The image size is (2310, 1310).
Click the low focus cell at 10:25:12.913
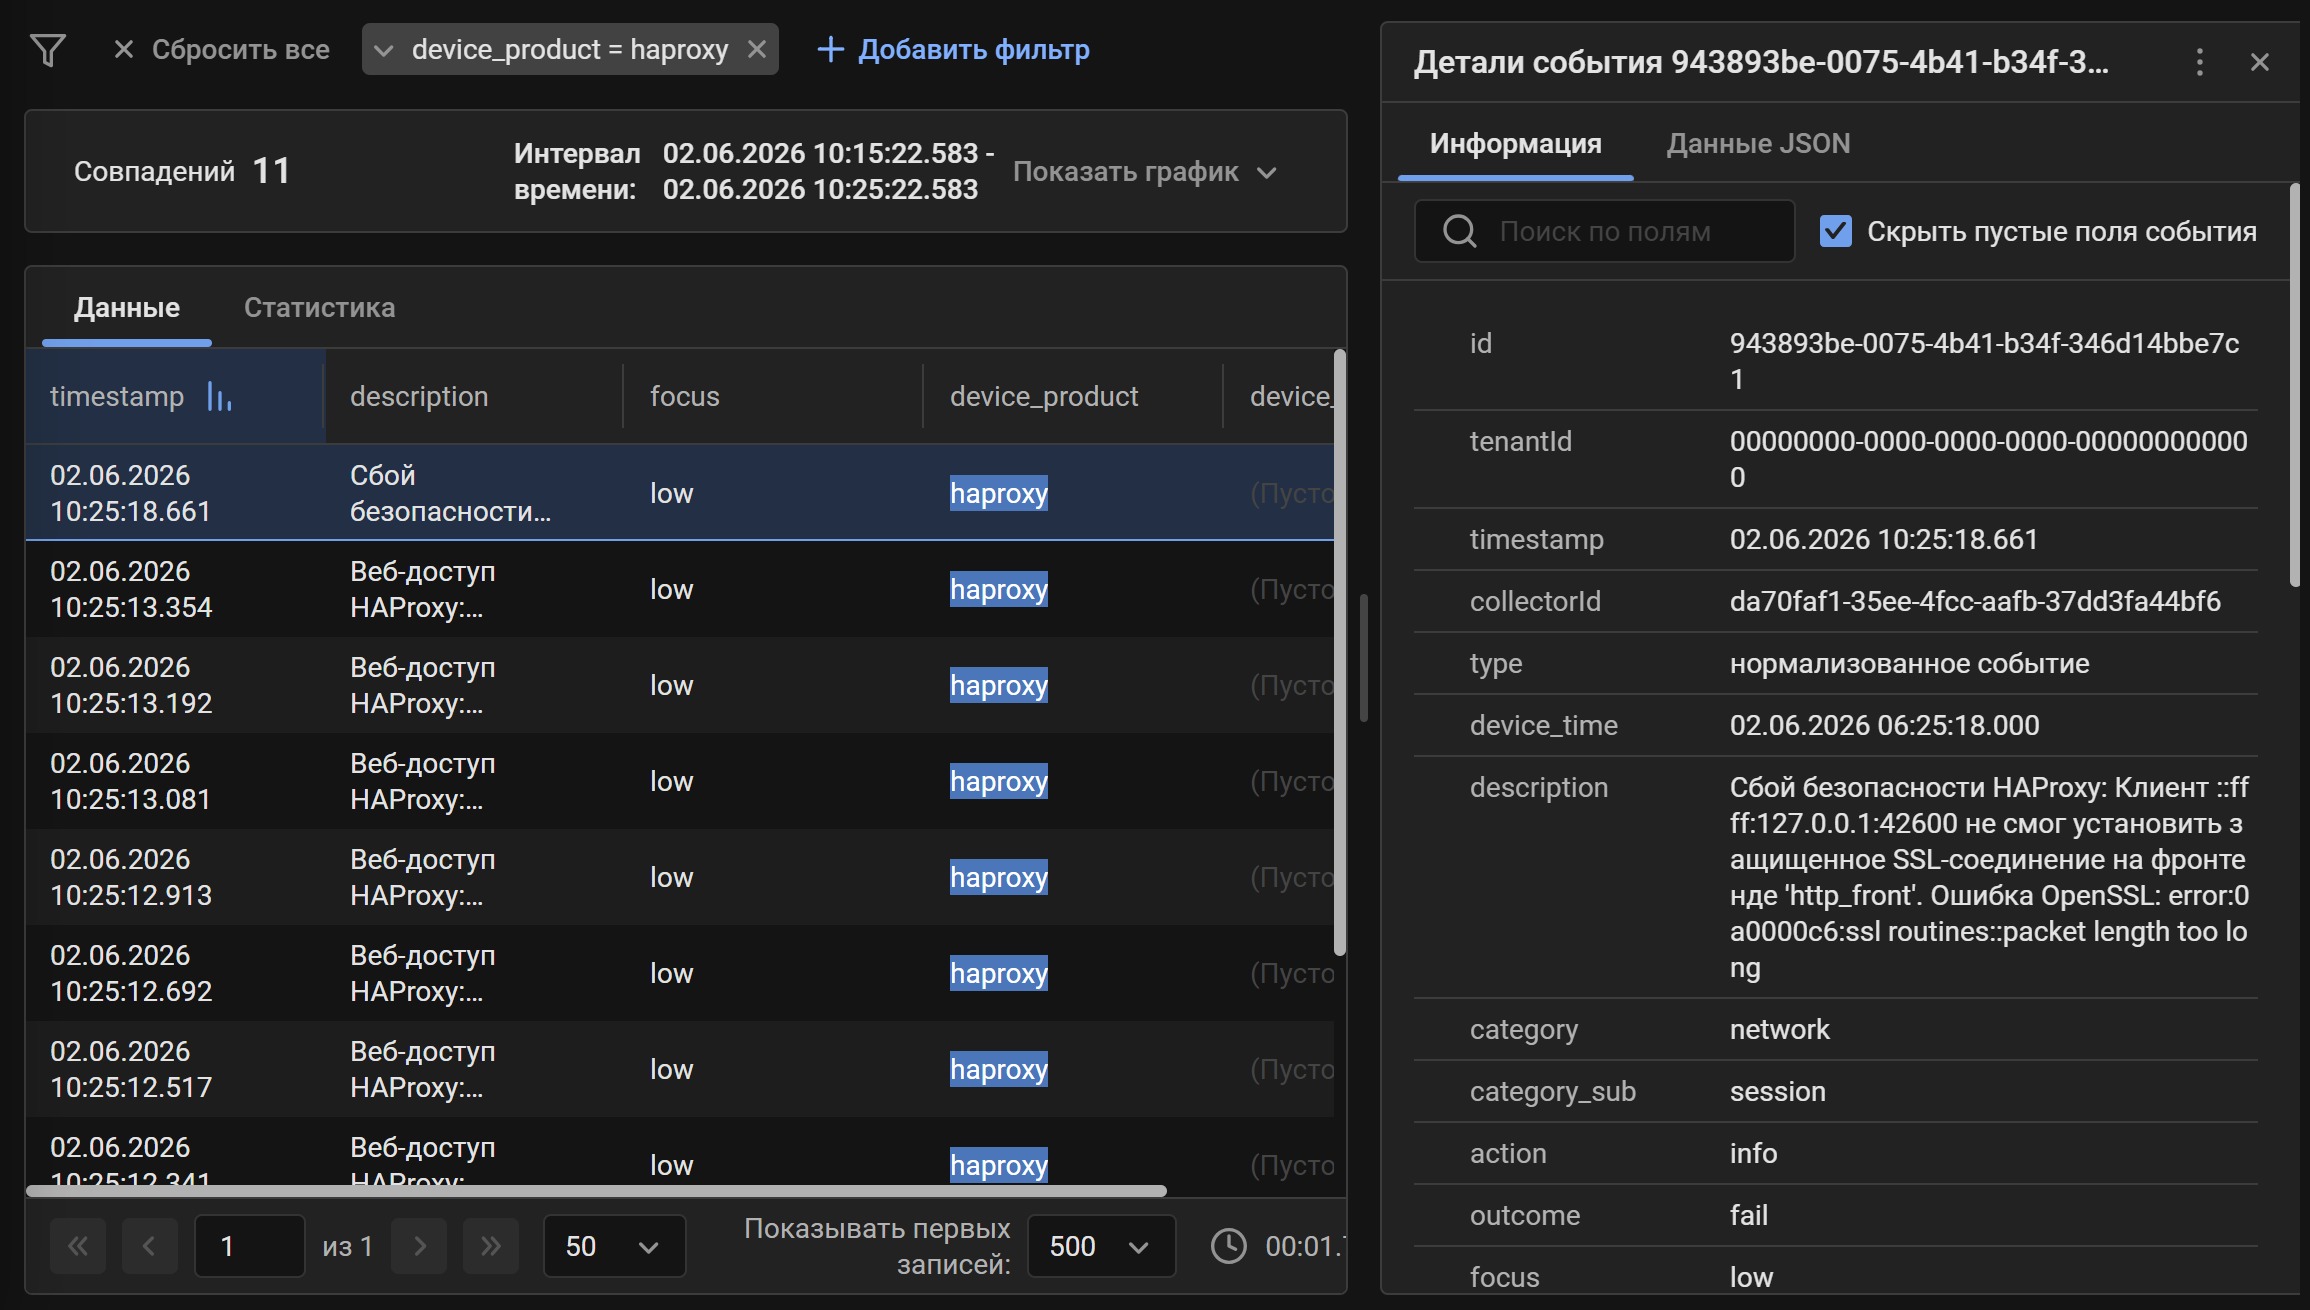click(671, 877)
